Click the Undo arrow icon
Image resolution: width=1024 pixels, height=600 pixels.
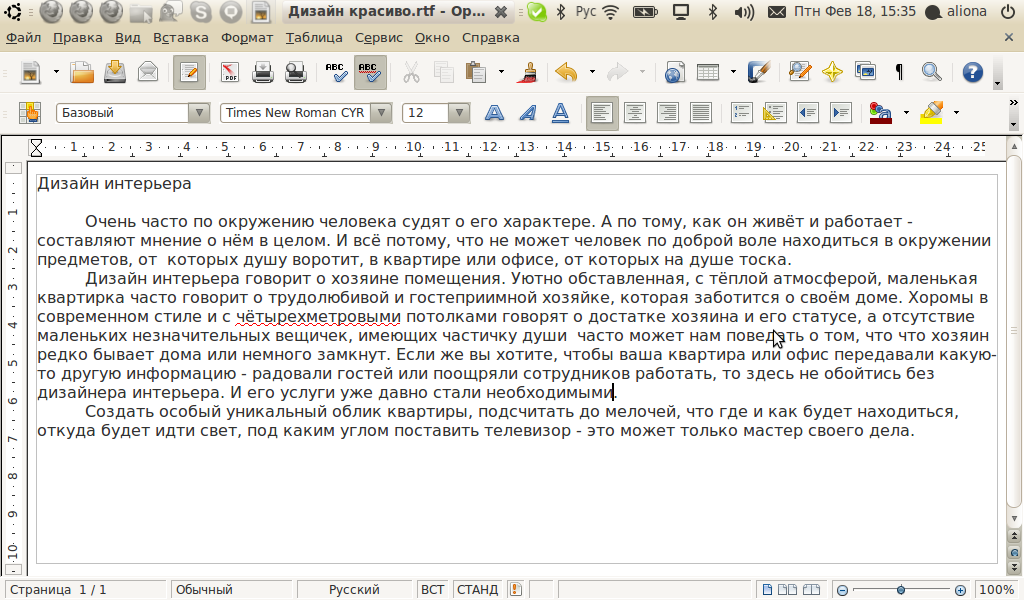tap(567, 72)
